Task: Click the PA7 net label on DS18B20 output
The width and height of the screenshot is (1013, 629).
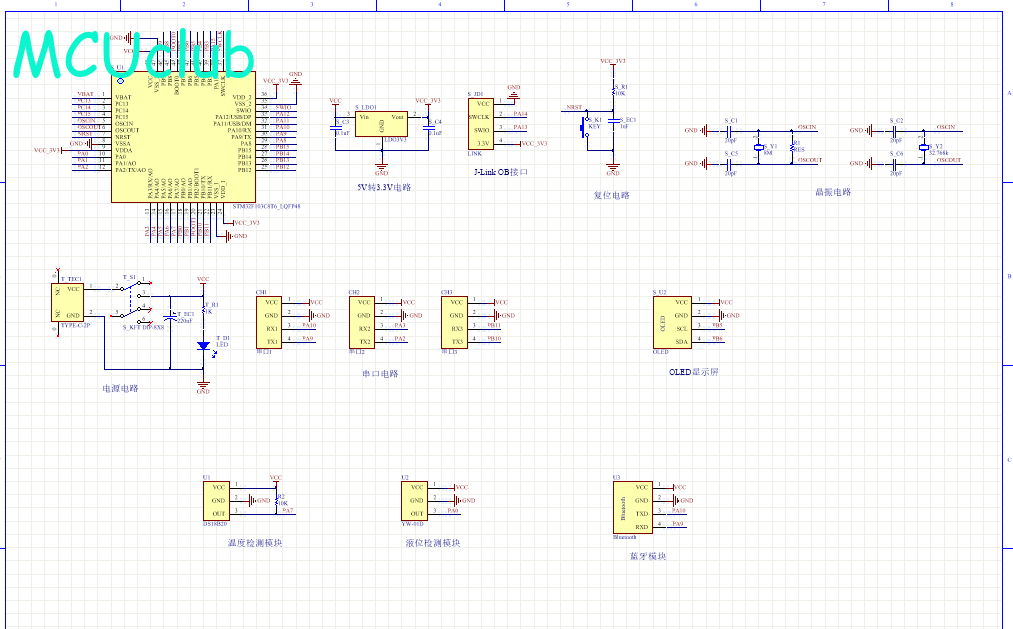Action: (287, 510)
